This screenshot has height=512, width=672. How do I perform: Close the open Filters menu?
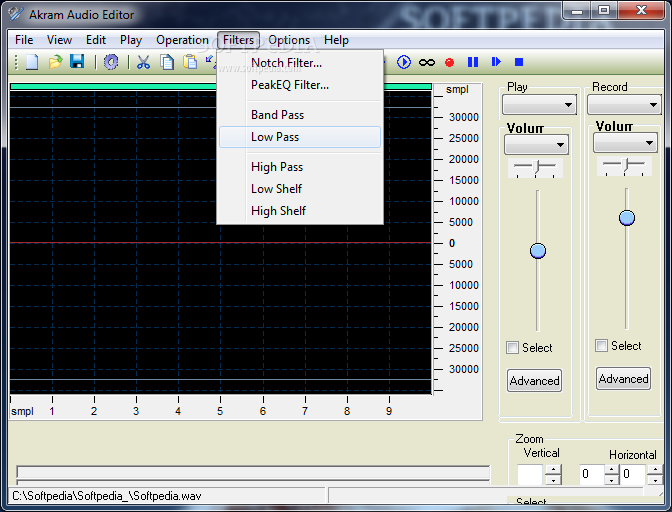(238, 40)
